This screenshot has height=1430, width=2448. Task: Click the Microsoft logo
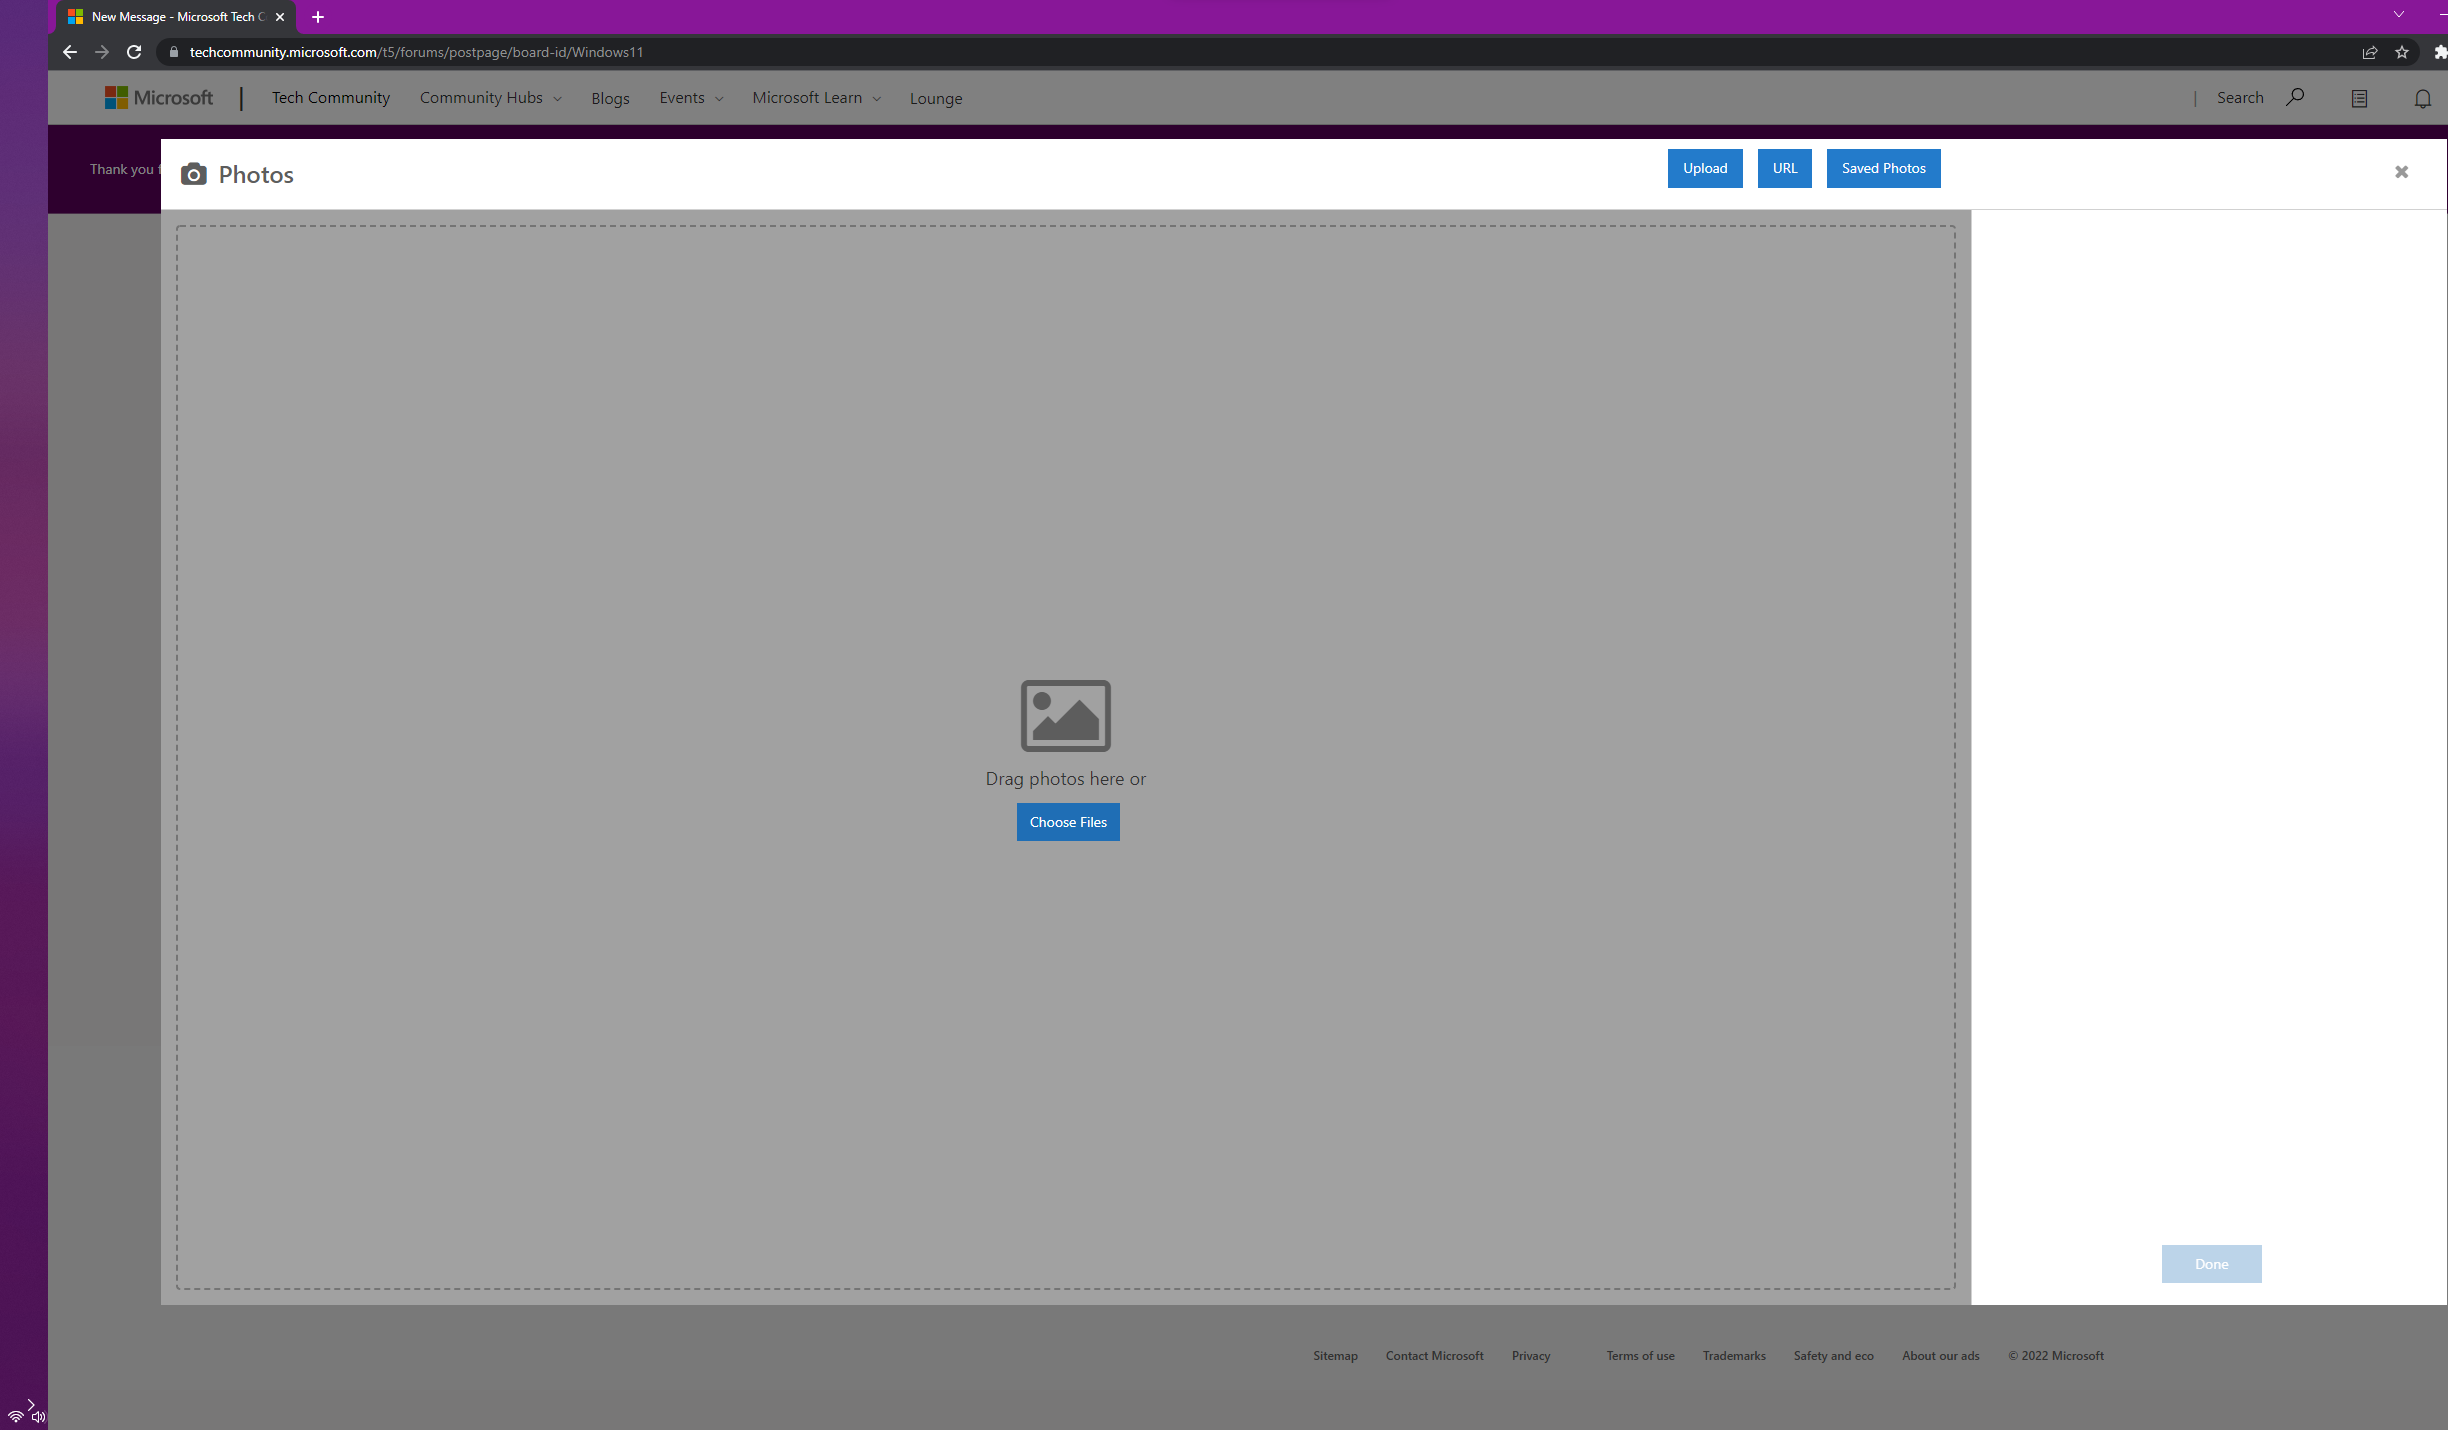[160, 97]
